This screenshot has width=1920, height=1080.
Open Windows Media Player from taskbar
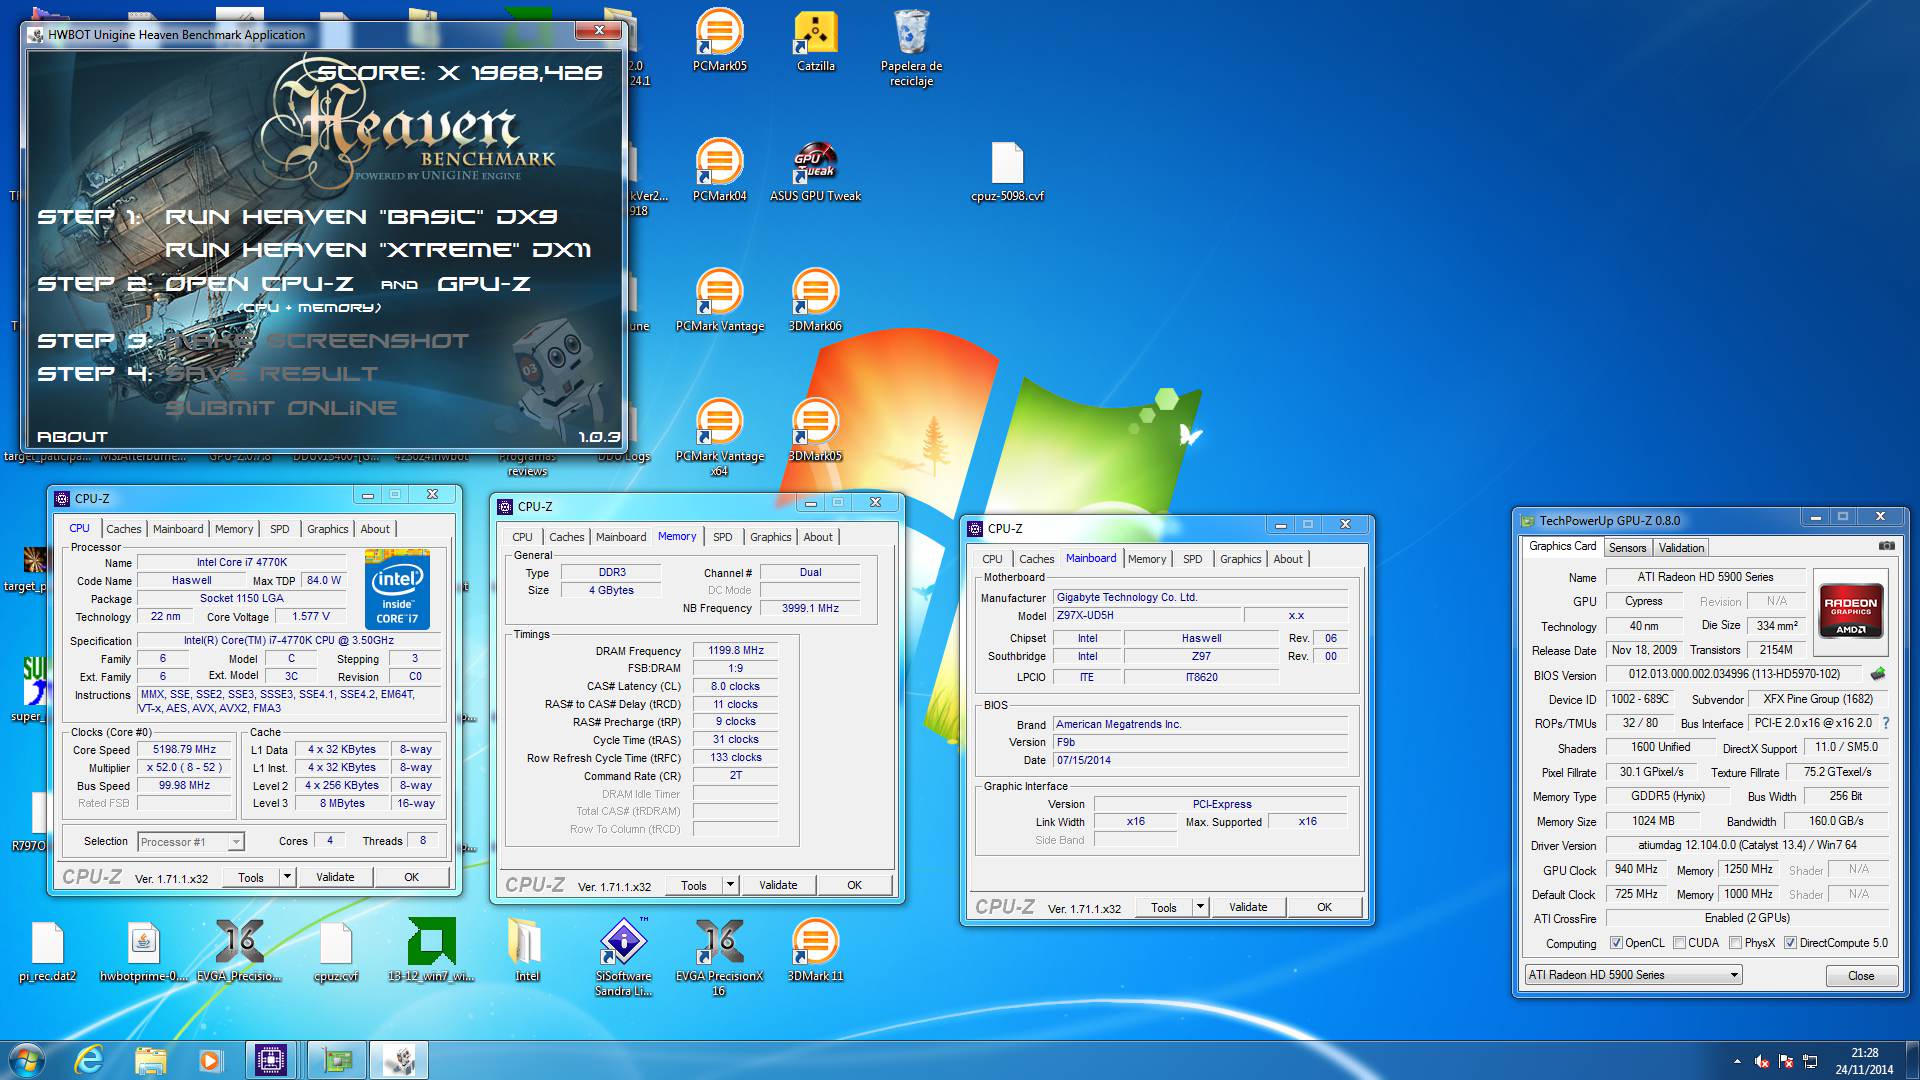click(x=210, y=1059)
